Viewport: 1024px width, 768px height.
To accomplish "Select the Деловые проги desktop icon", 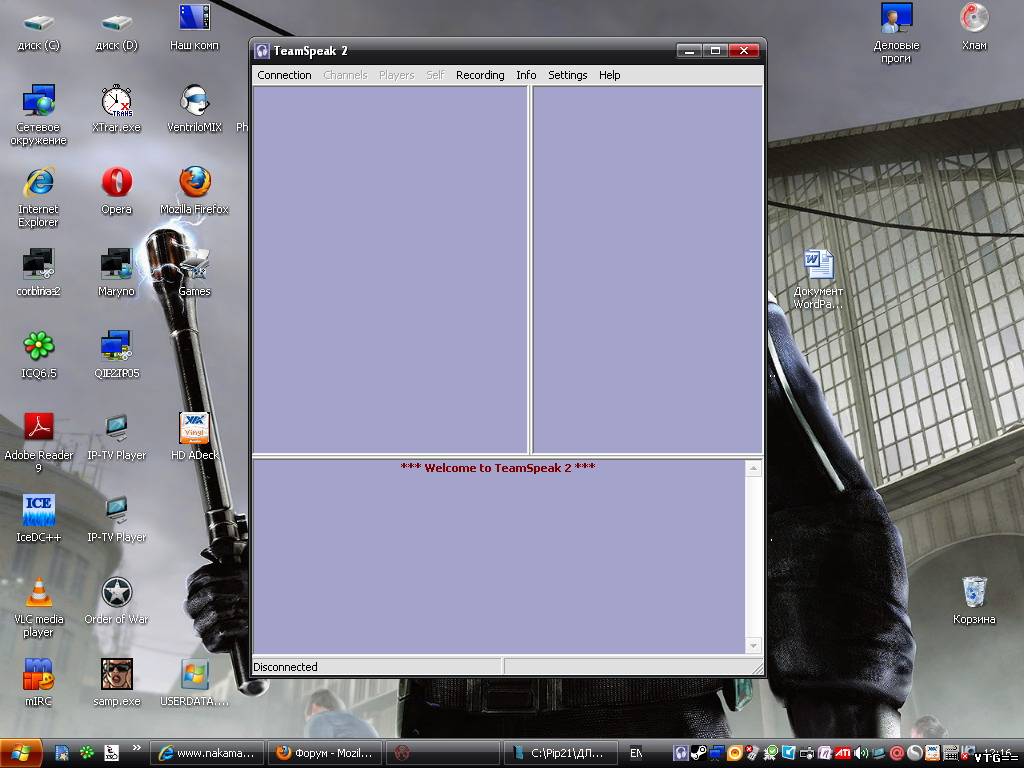I will (x=896, y=33).
